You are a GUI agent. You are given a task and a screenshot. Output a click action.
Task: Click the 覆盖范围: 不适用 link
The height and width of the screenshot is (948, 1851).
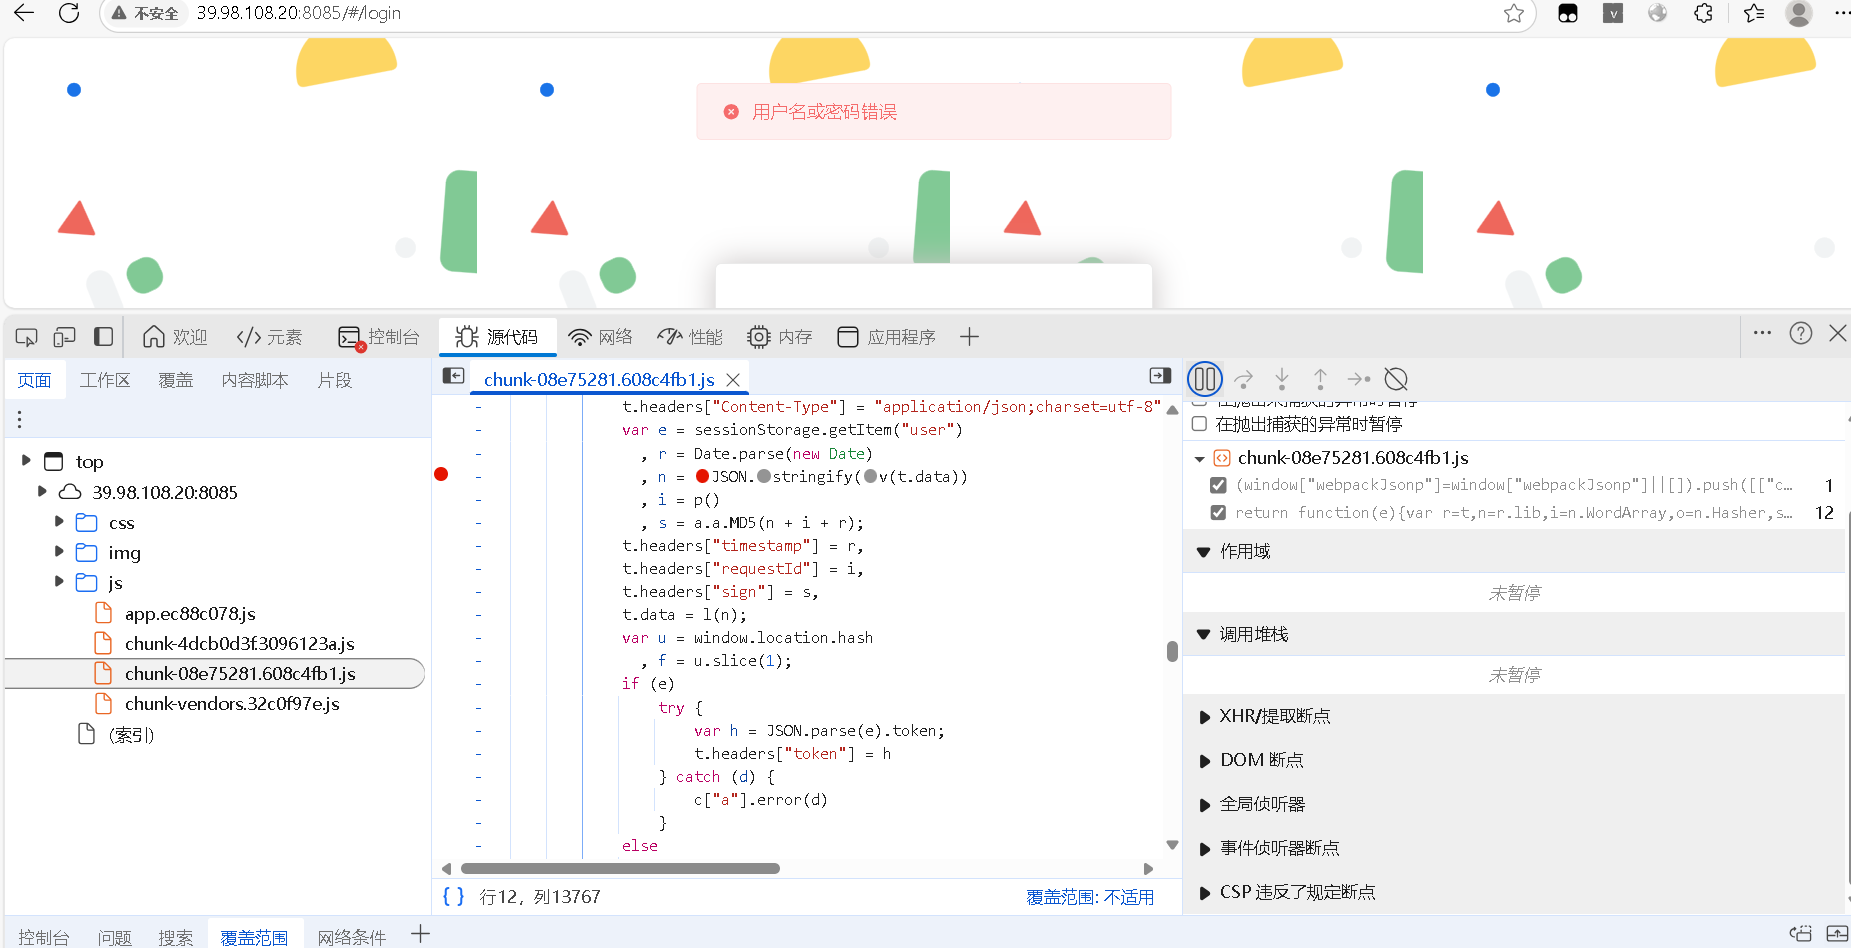pos(1090,897)
